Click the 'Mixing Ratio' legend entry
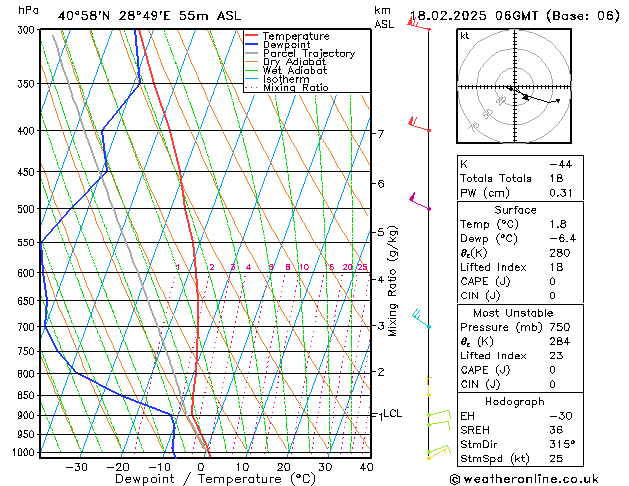Screen dimensions: 629x486 (x=296, y=87)
